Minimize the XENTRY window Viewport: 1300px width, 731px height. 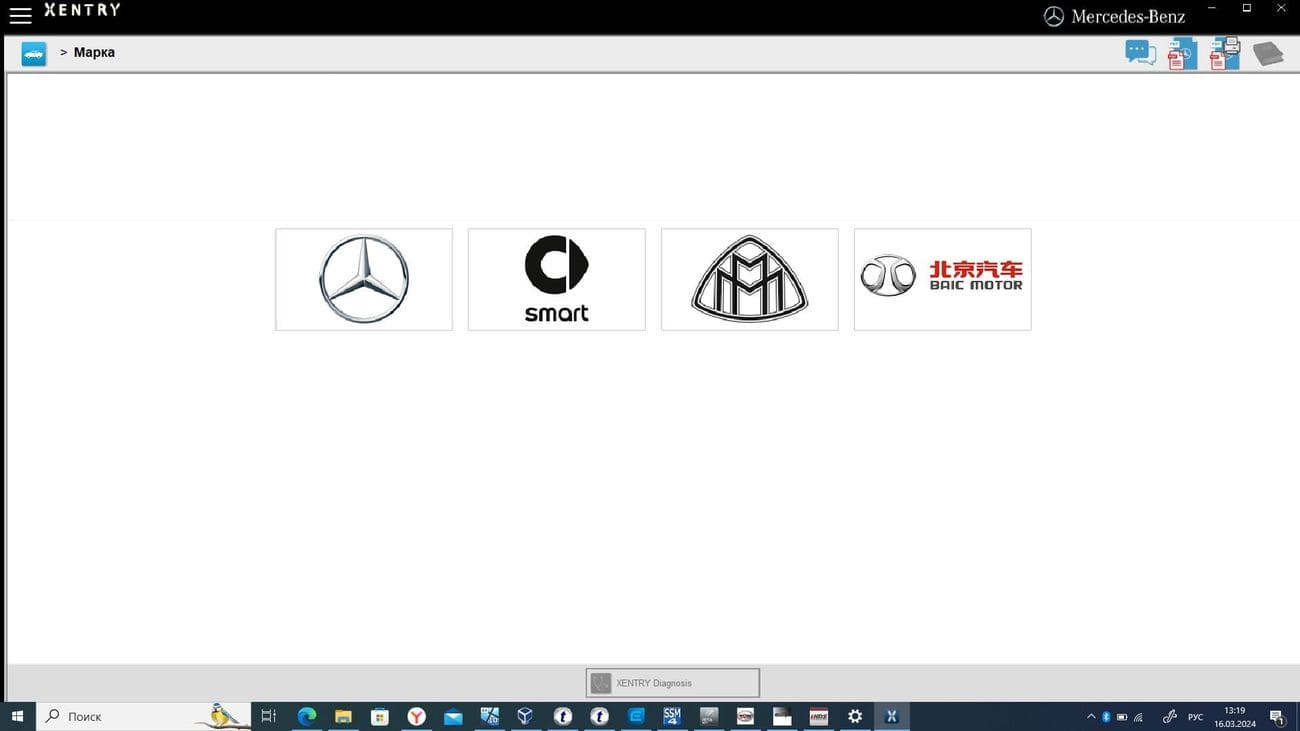[1212, 8]
